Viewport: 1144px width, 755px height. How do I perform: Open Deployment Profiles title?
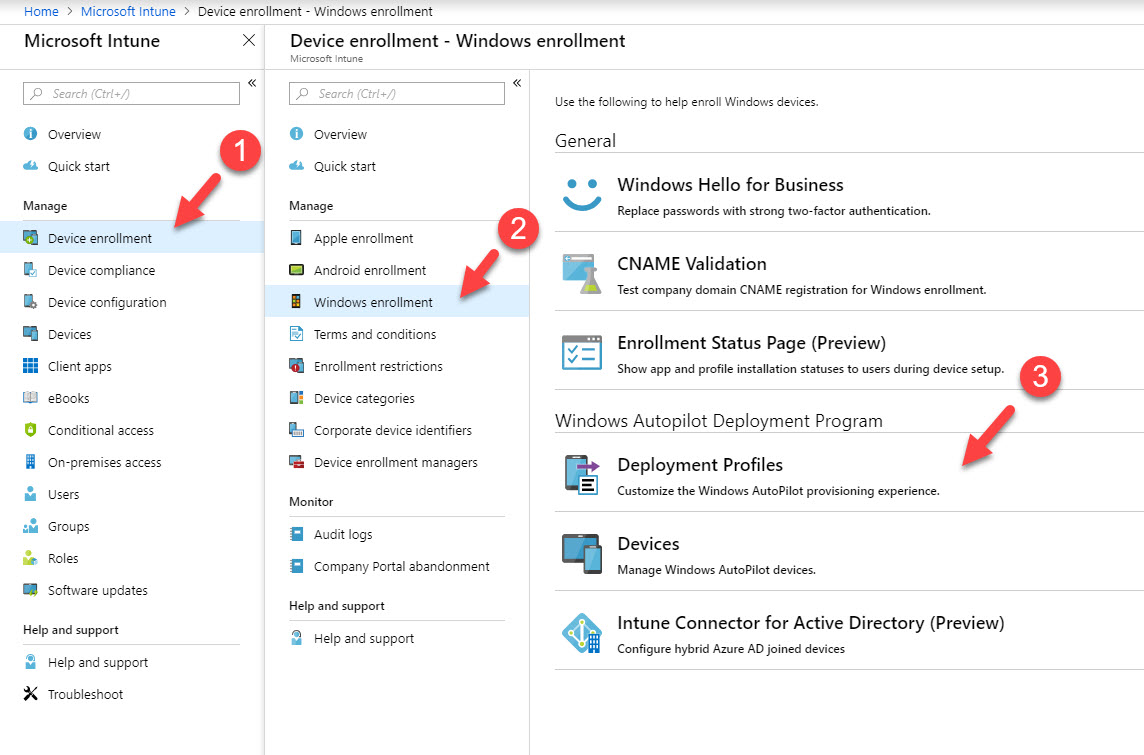click(700, 465)
